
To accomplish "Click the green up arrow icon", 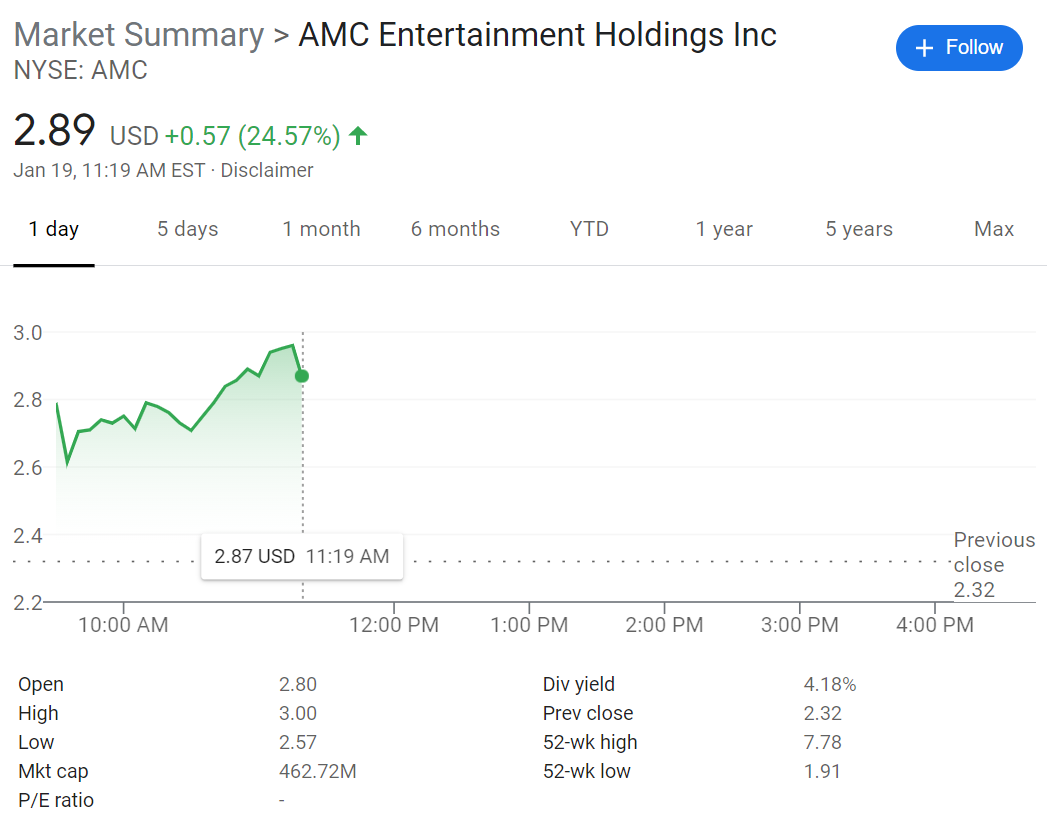I will (x=358, y=135).
